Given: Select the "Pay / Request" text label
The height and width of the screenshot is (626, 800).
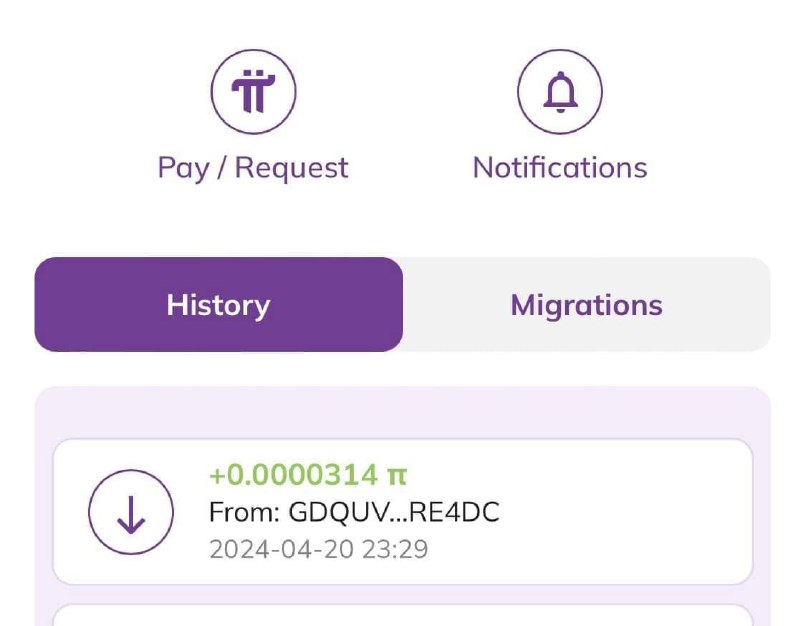Looking at the screenshot, I should click(253, 167).
